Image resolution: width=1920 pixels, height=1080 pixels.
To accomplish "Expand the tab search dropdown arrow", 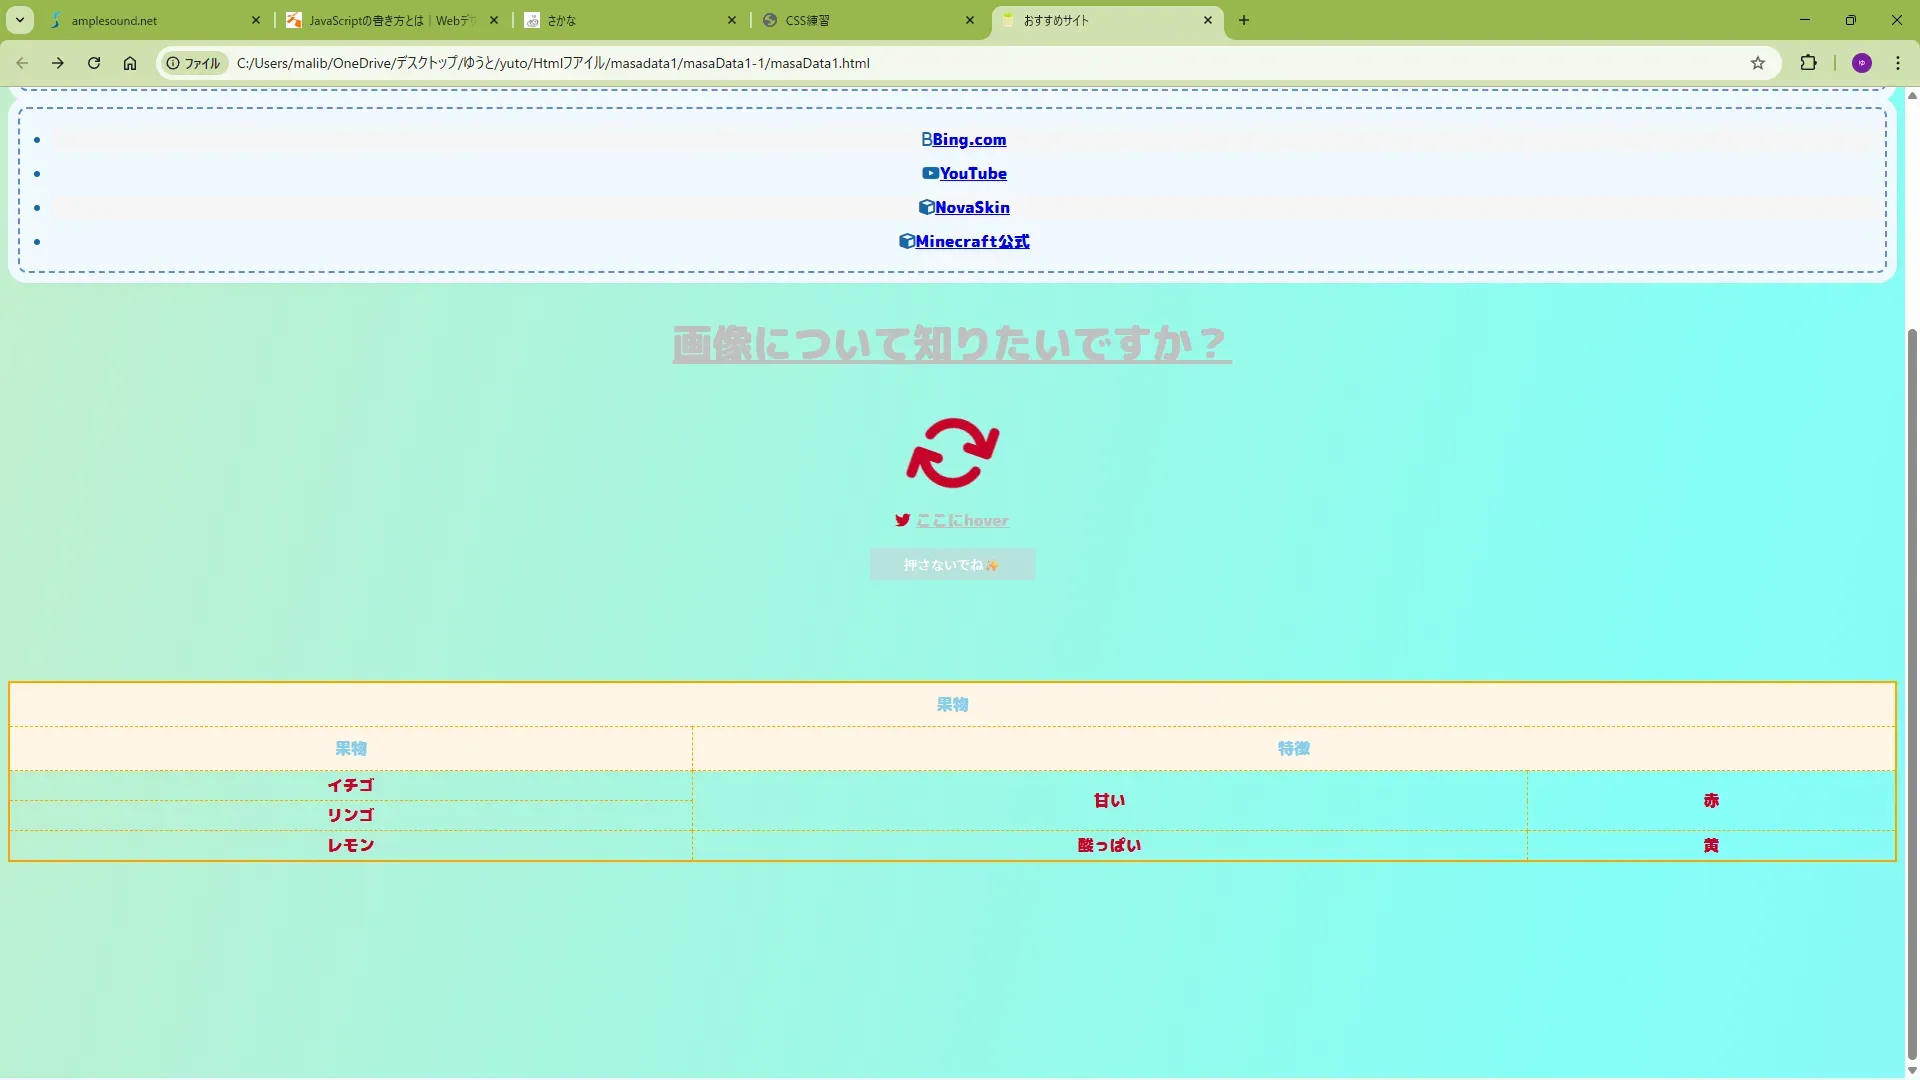I will 20,20.
